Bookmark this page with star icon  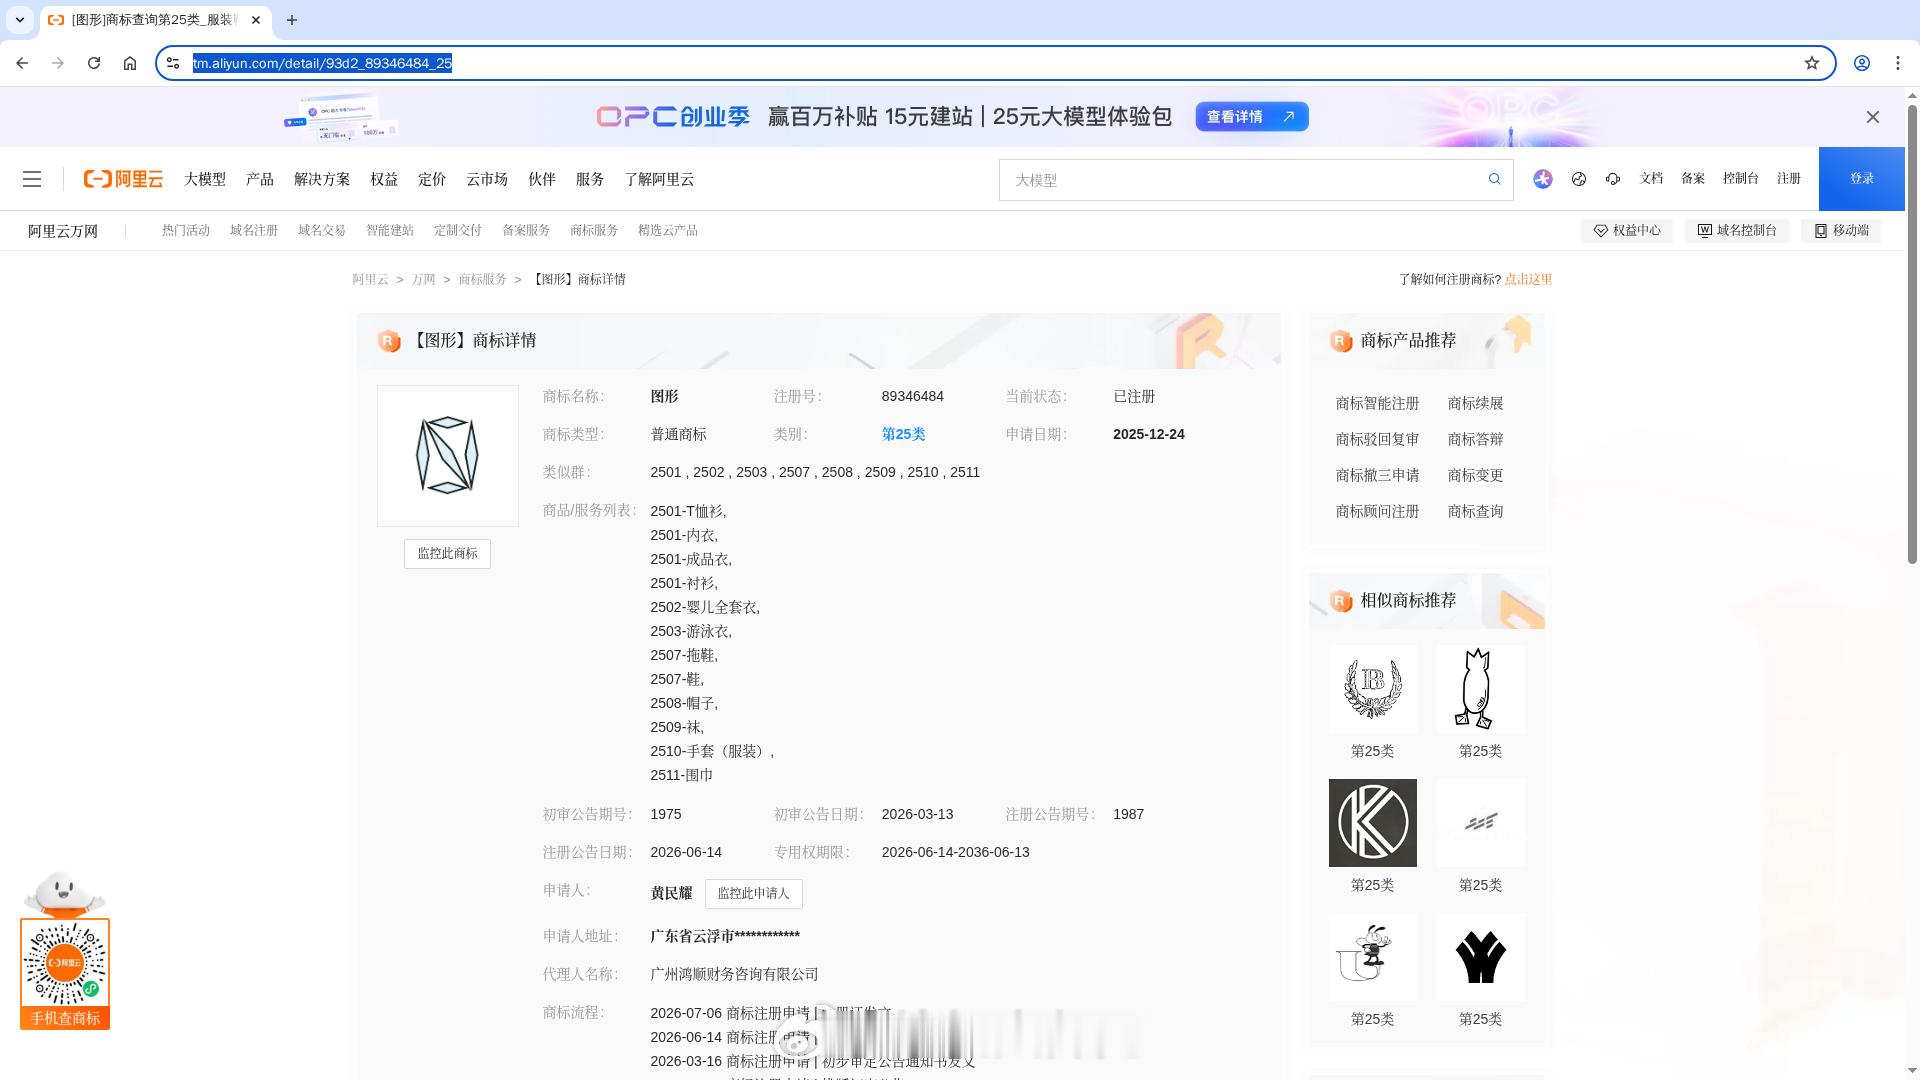(x=1812, y=63)
